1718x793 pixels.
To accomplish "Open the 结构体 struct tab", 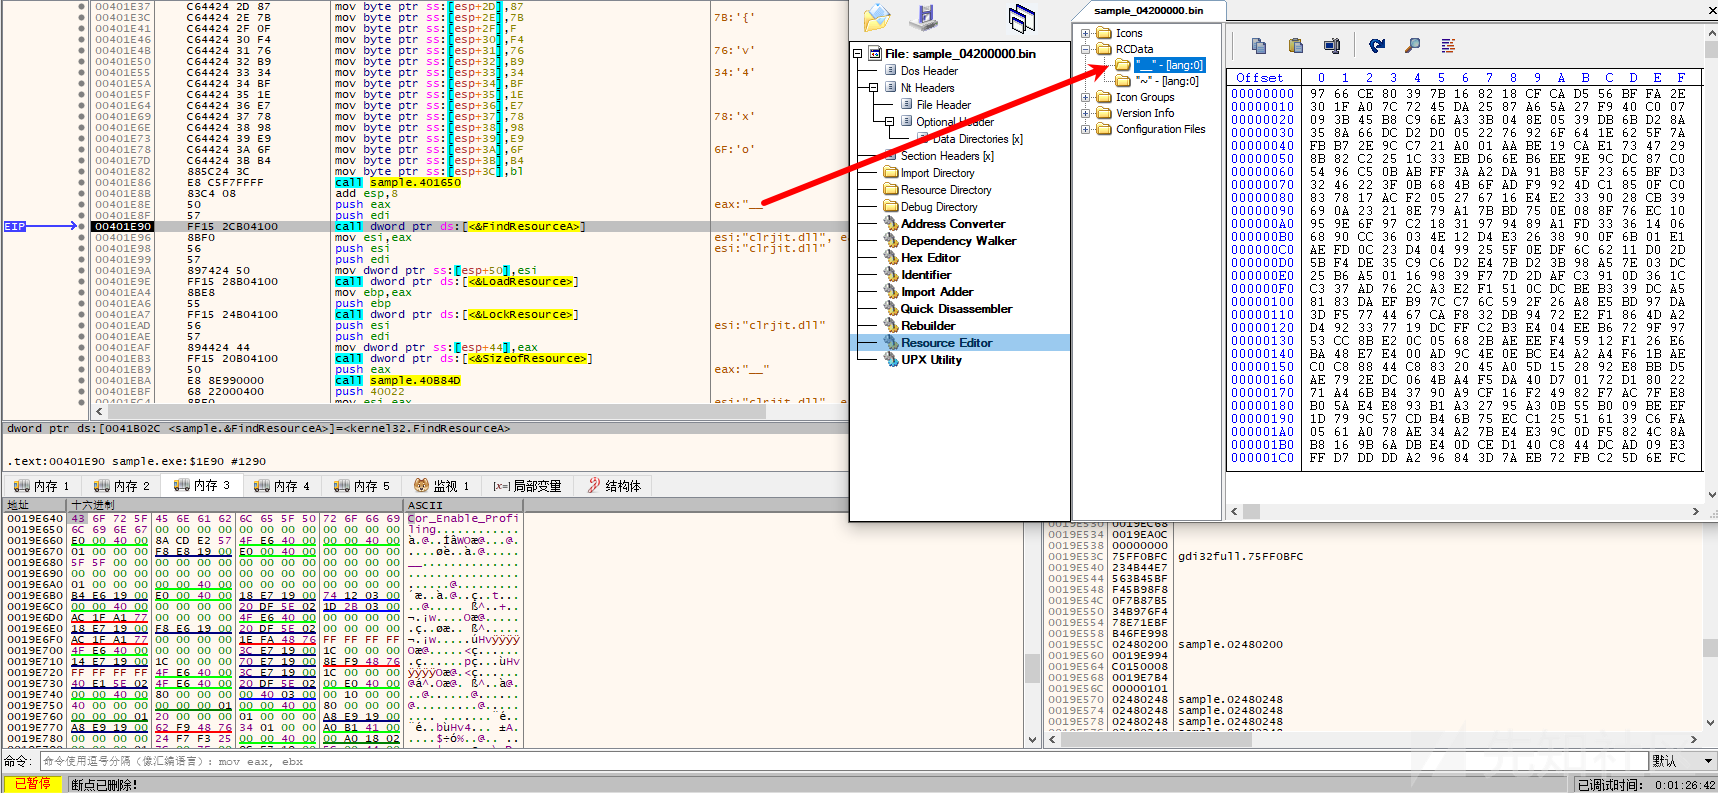I will click(x=614, y=486).
